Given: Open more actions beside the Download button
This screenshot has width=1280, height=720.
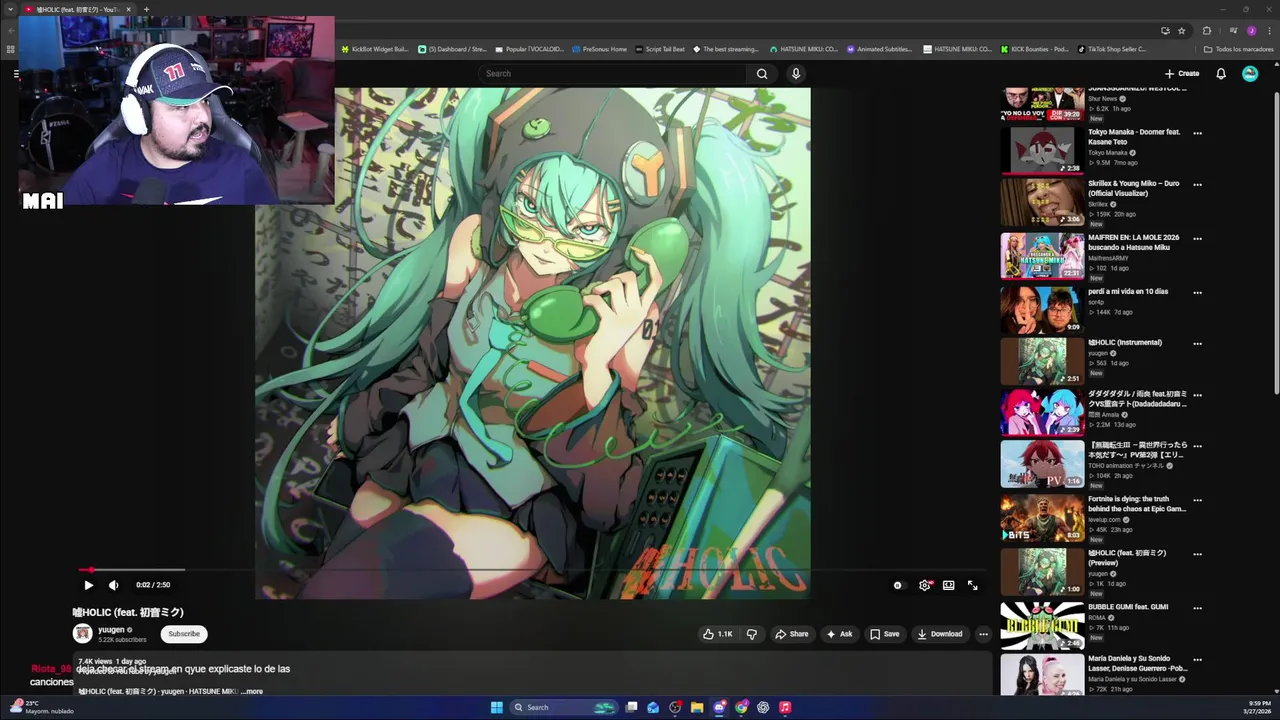Looking at the screenshot, I should pyautogui.click(x=983, y=634).
